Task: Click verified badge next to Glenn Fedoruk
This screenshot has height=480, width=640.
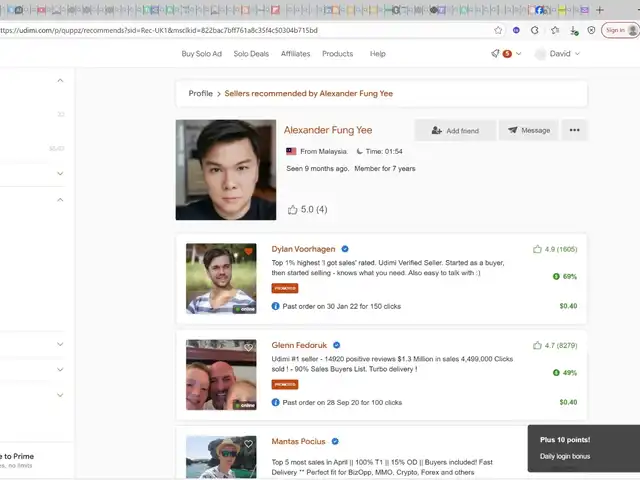Action: pos(337,345)
